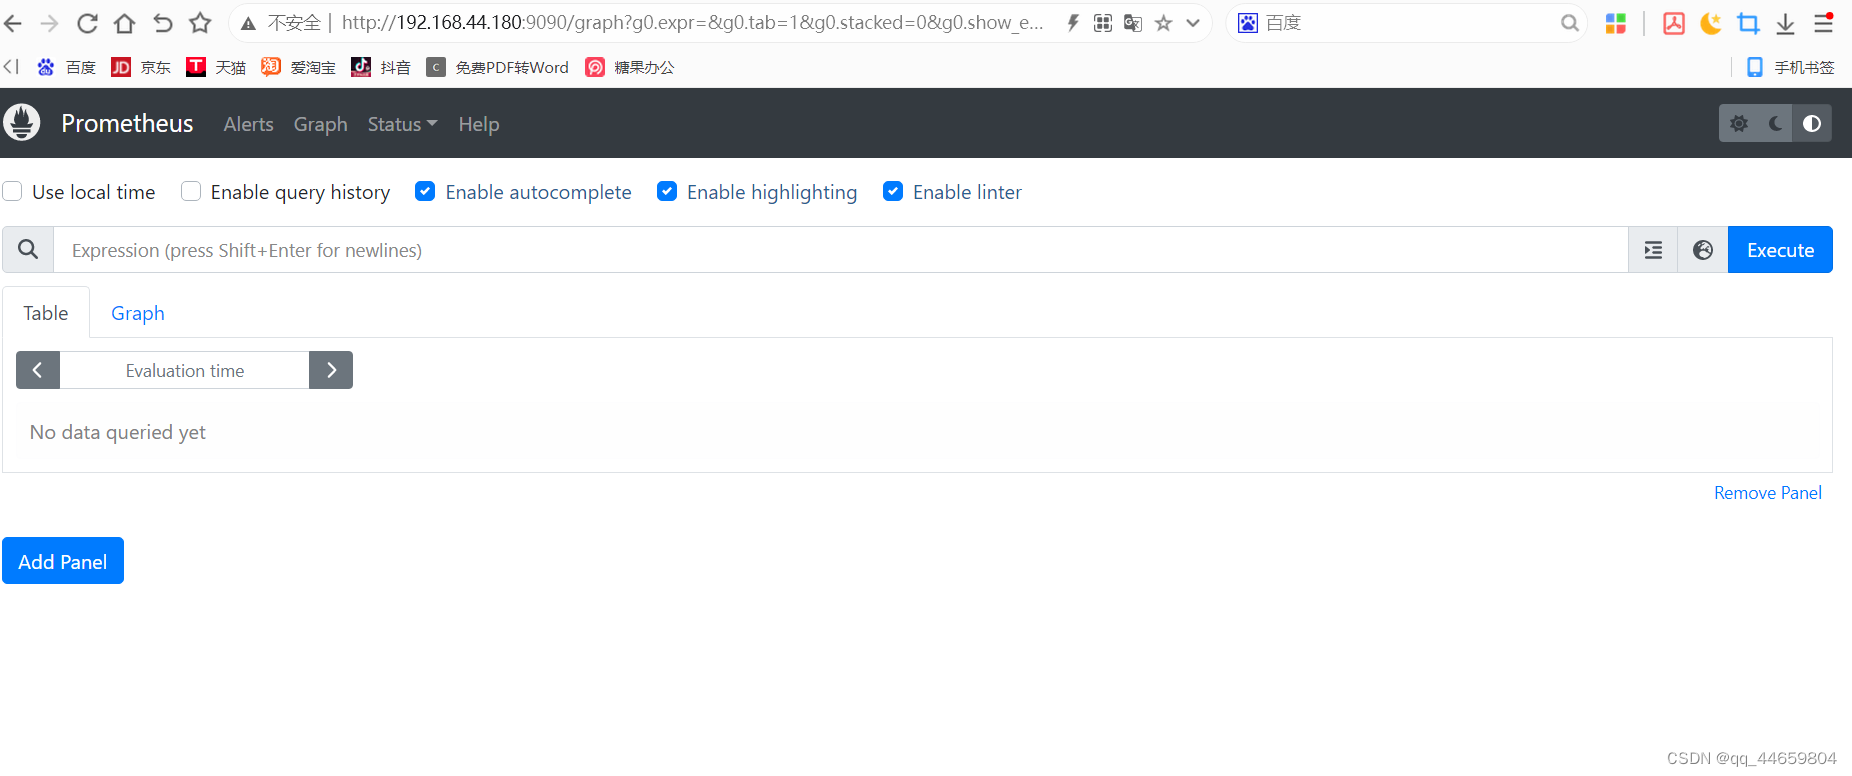Click the PDF tool icon
This screenshot has height=776, width=1852.
click(x=1674, y=23)
